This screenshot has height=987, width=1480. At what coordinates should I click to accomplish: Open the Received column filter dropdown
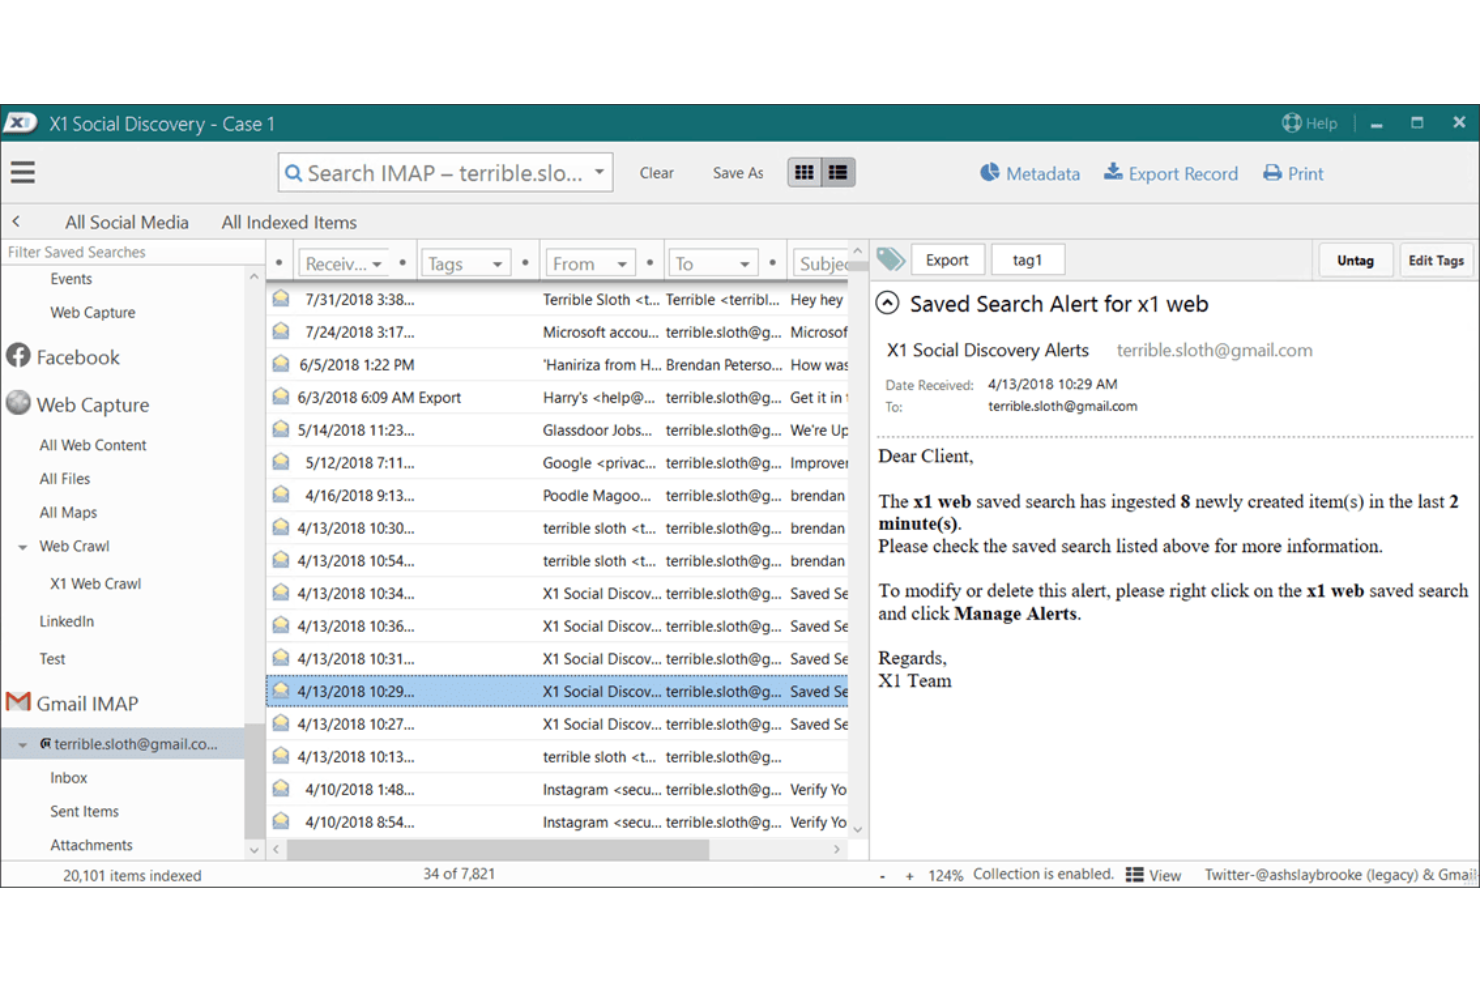coord(377,264)
